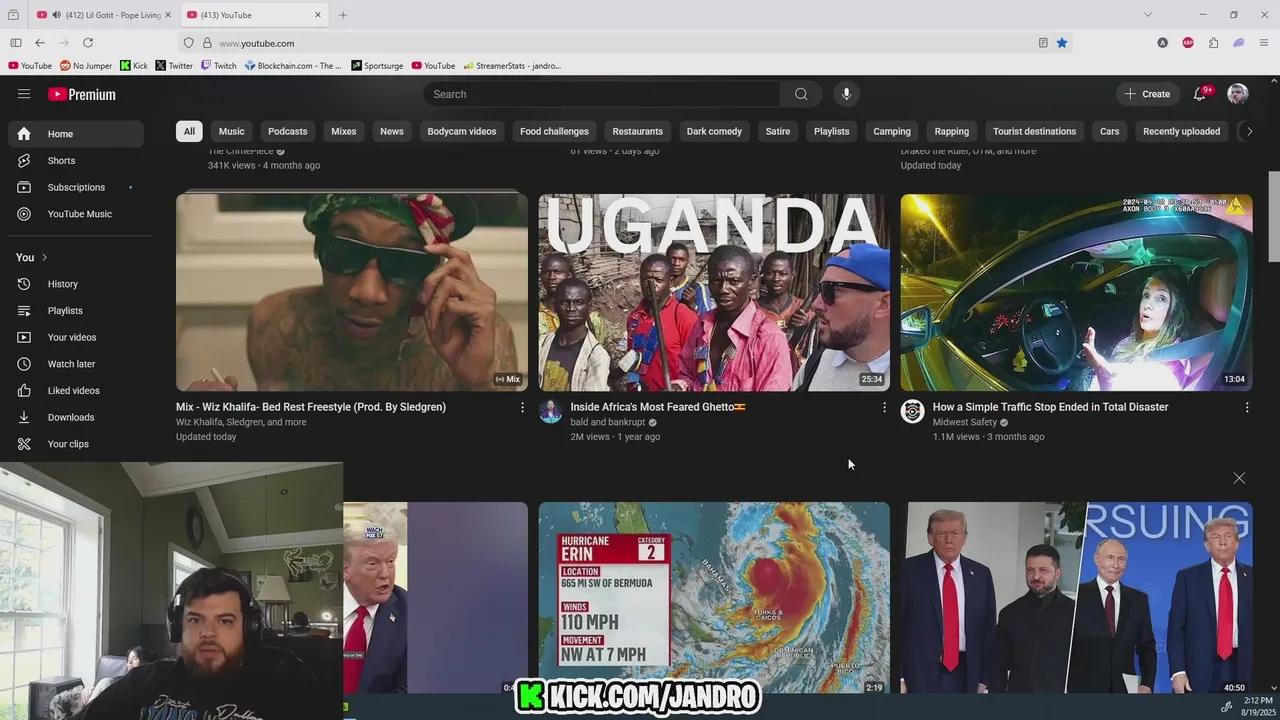1280x720 pixels.
Task: Open the list all tabs dropdown
Action: pyautogui.click(x=1148, y=15)
